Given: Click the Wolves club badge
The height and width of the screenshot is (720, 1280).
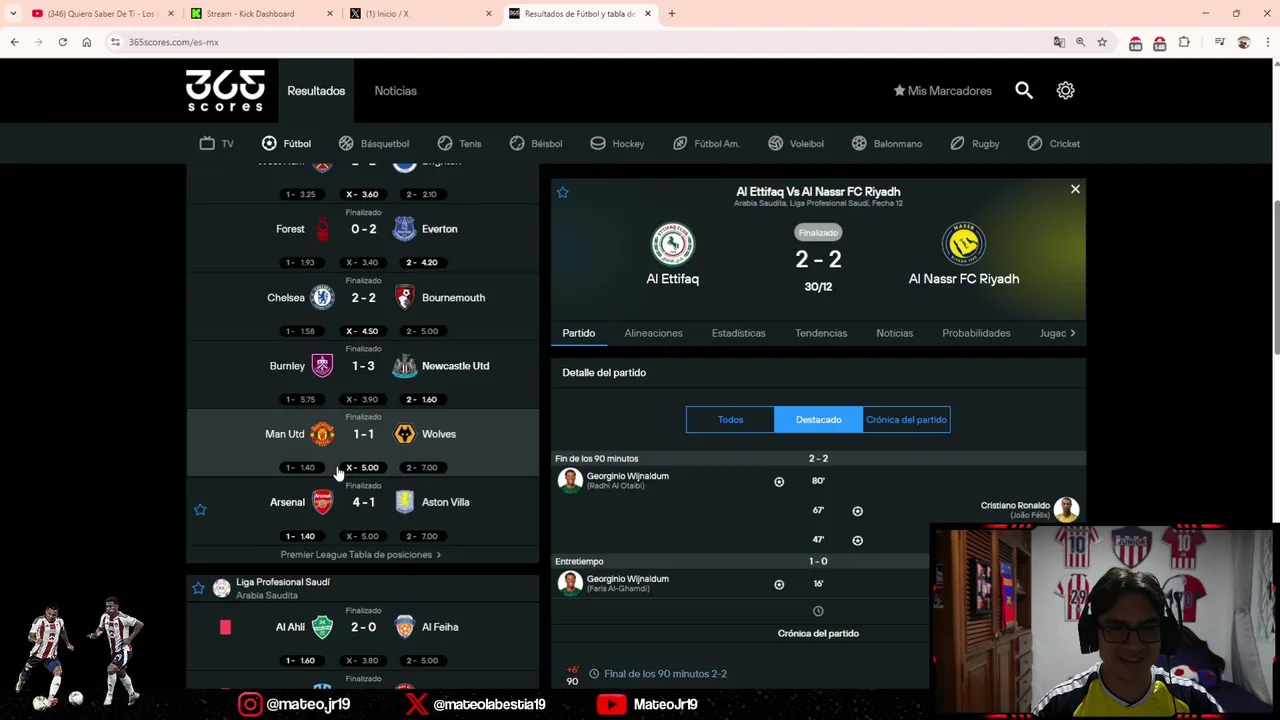Looking at the screenshot, I should (x=404, y=434).
